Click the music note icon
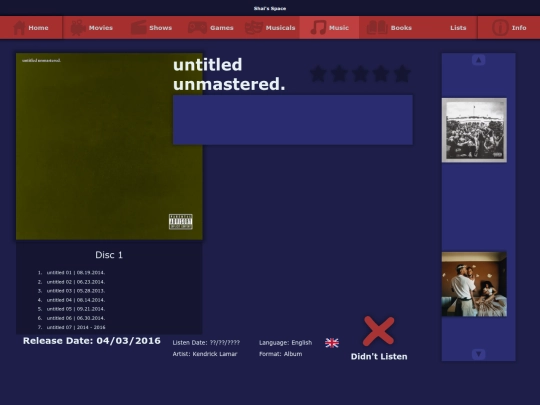Viewport: 540px width, 405px height. 318,28
